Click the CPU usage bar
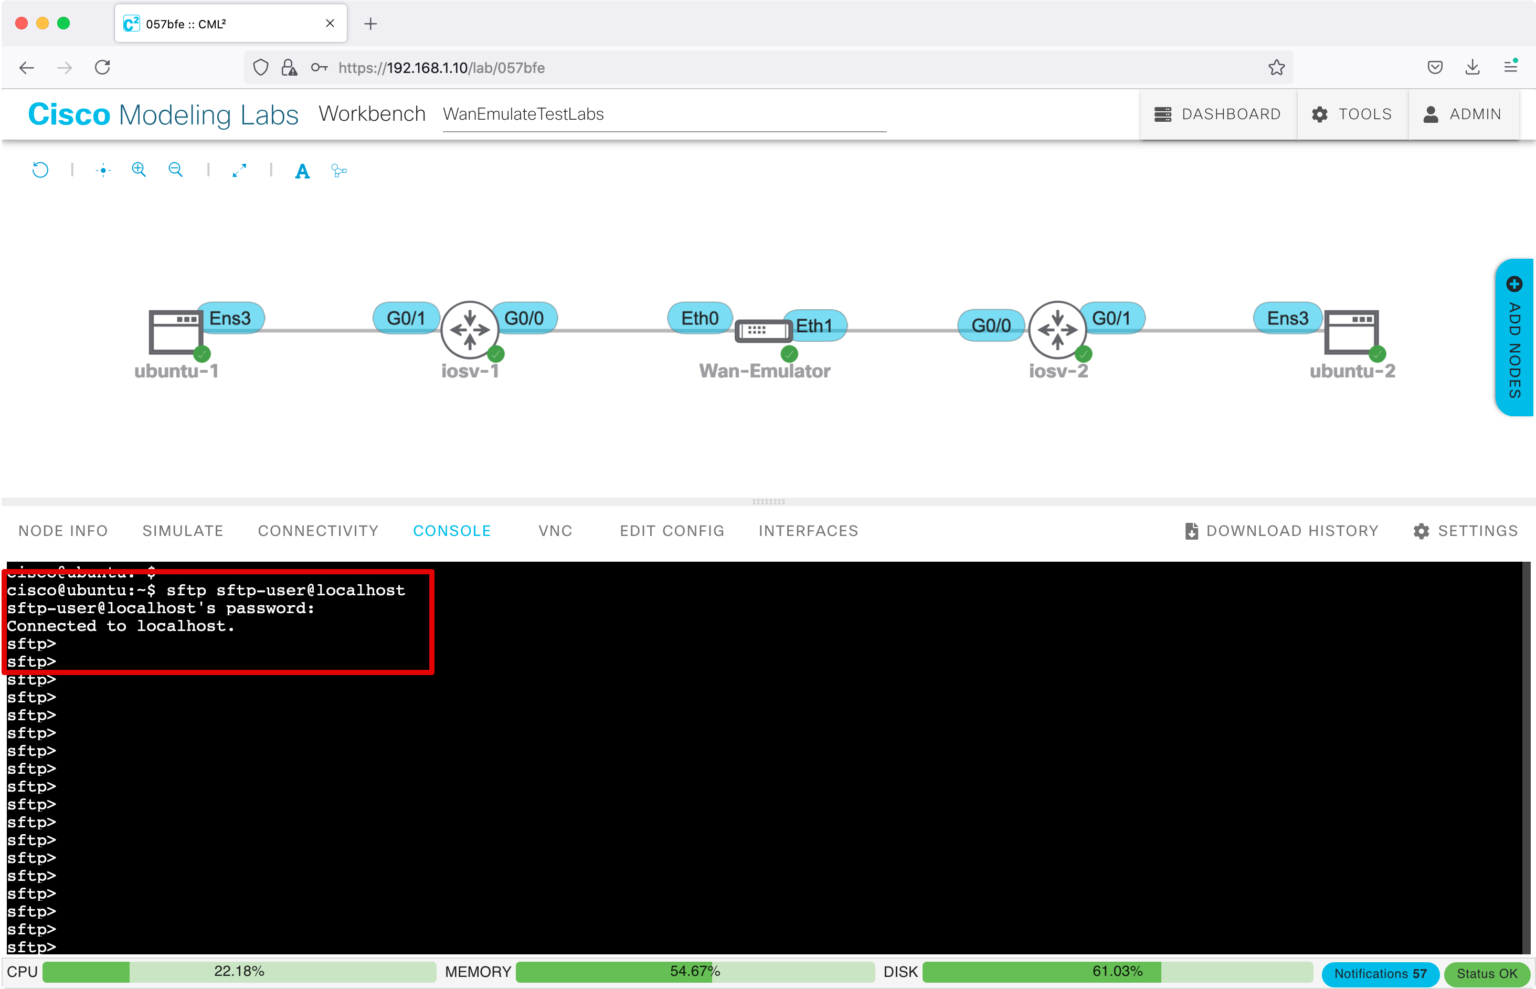 [x=239, y=972]
